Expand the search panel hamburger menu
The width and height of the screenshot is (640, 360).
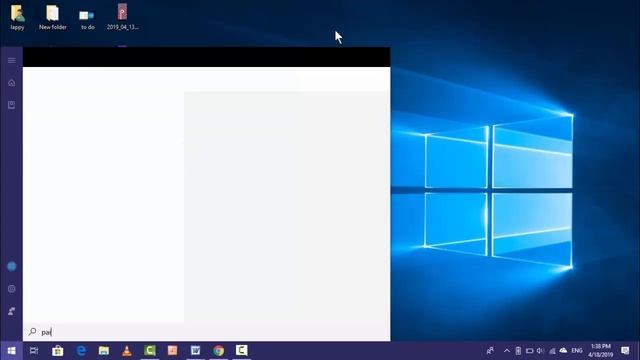pos(11,60)
